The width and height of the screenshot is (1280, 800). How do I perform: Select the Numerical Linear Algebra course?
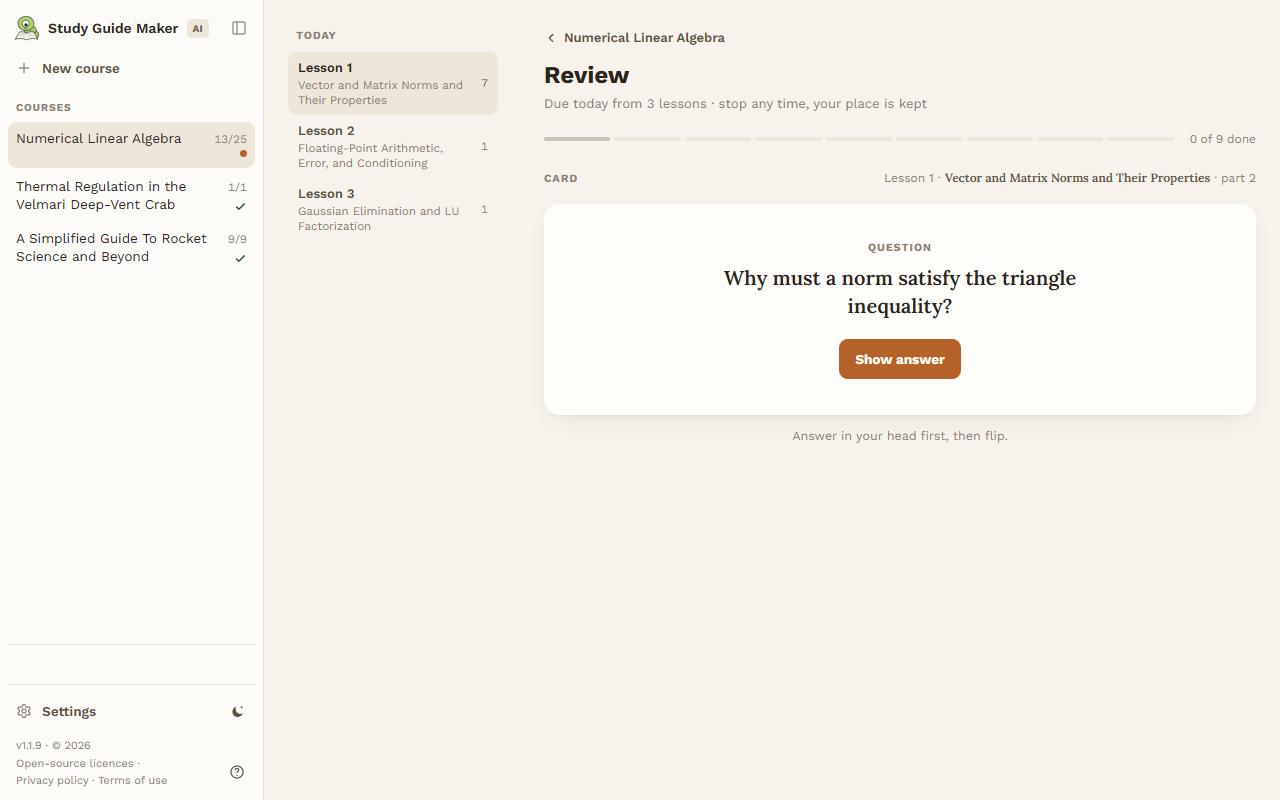(131, 145)
